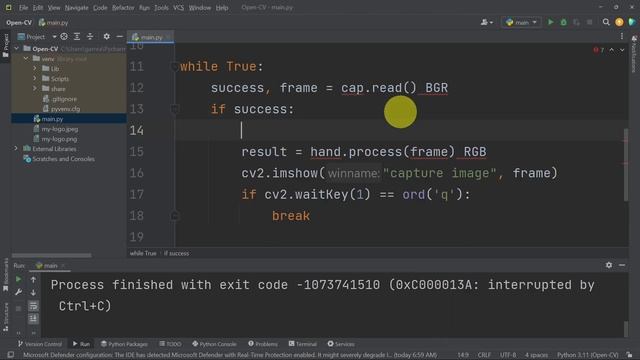This screenshot has height=360, width=640.
Task: Click 'while True' breadcrumb
Action: [x=143, y=253]
